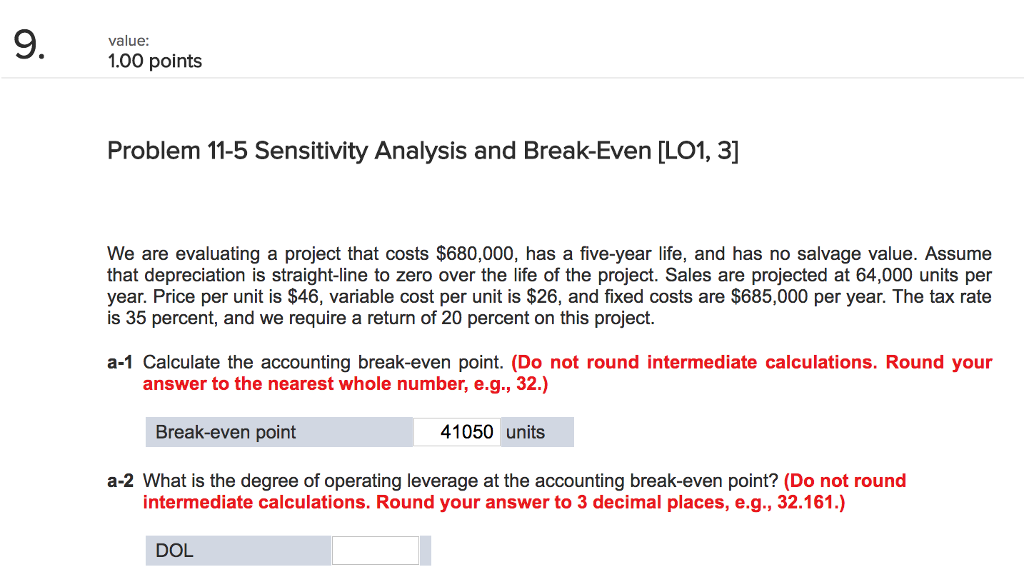Click the empty DOL answer field
The image size is (1024, 587).
tap(376, 549)
